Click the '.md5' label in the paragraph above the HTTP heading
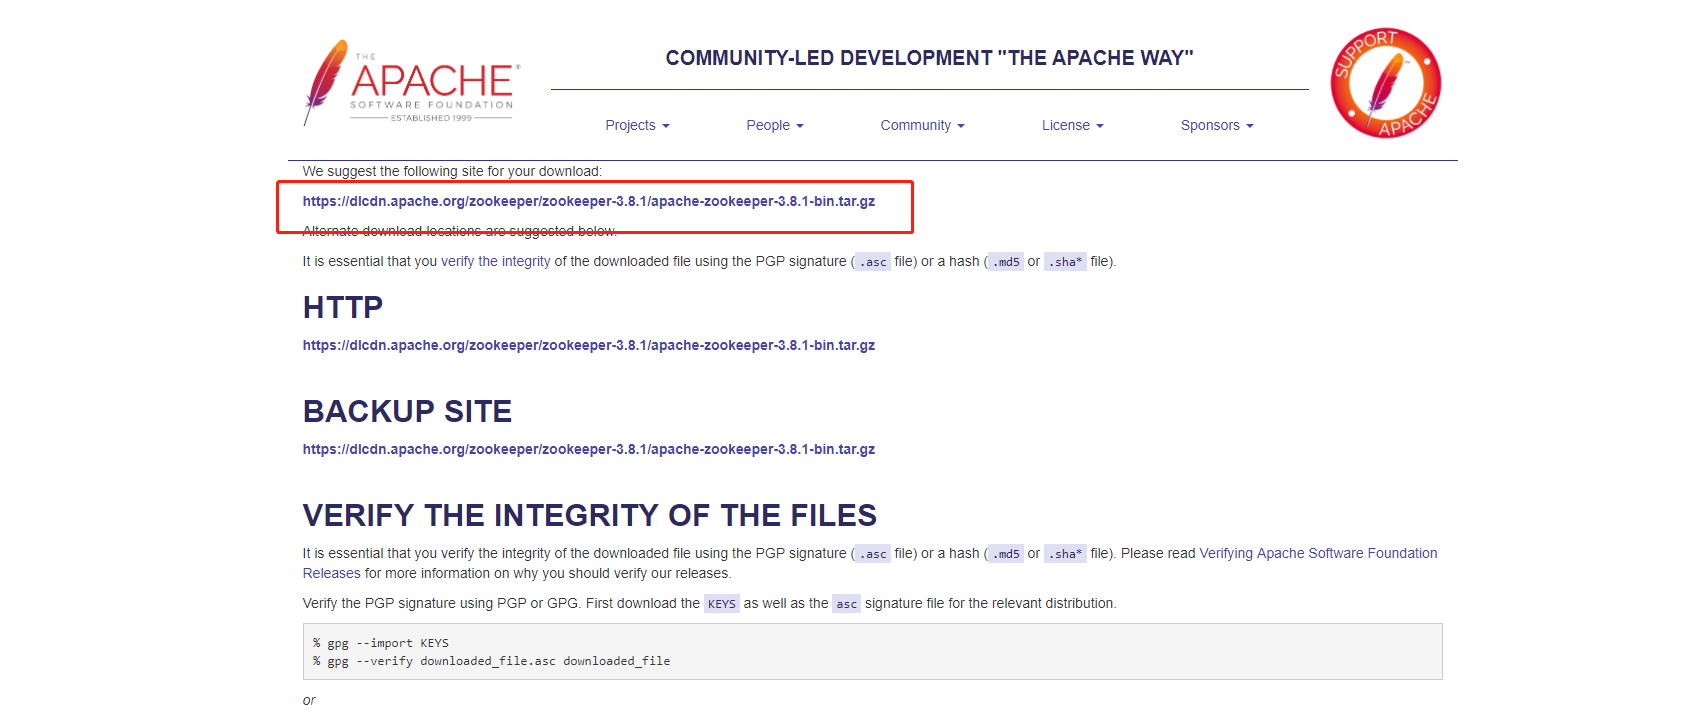The width and height of the screenshot is (1686, 712). pyautogui.click(x=1006, y=262)
